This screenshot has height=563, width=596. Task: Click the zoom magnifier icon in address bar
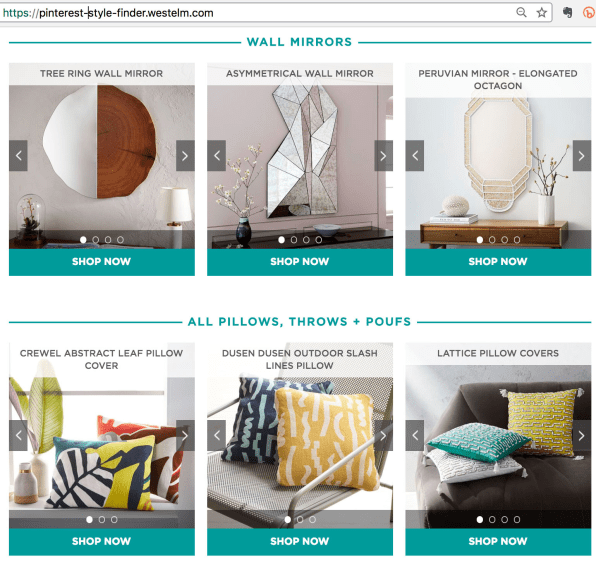tap(521, 13)
